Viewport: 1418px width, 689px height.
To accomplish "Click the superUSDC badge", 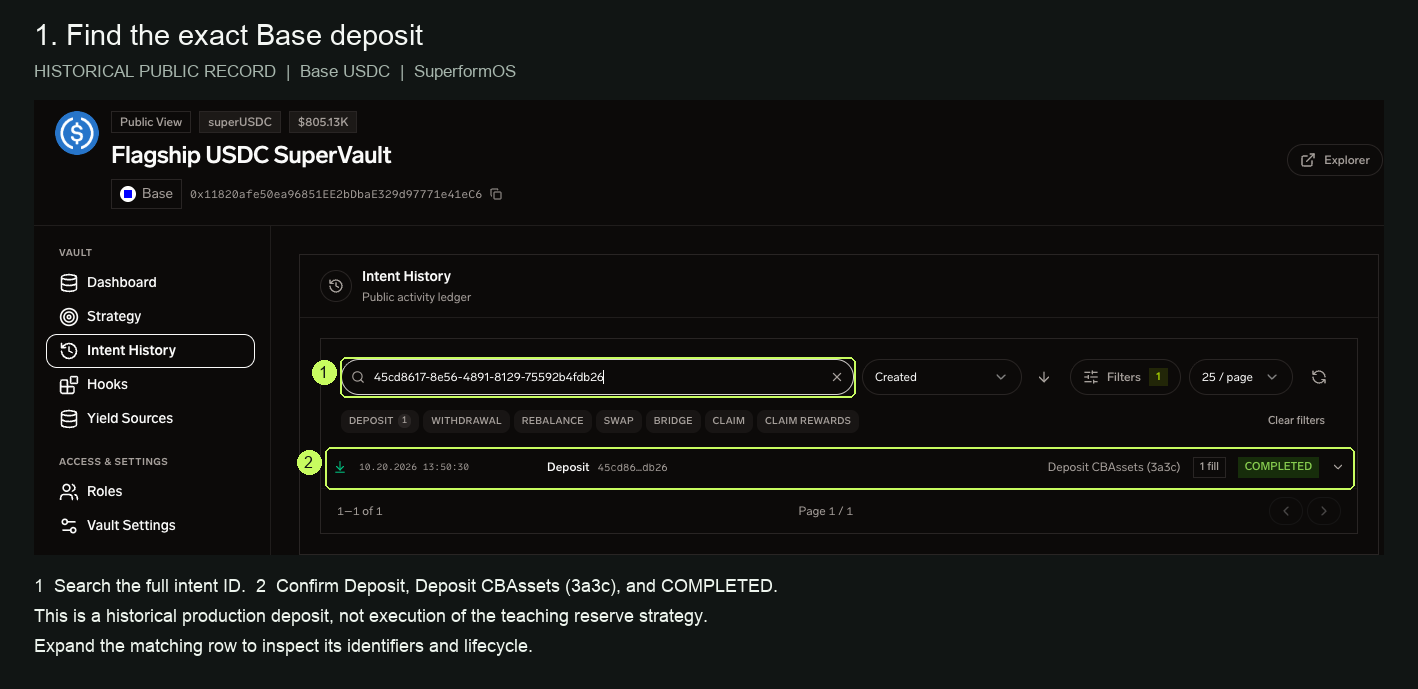I will coord(240,122).
